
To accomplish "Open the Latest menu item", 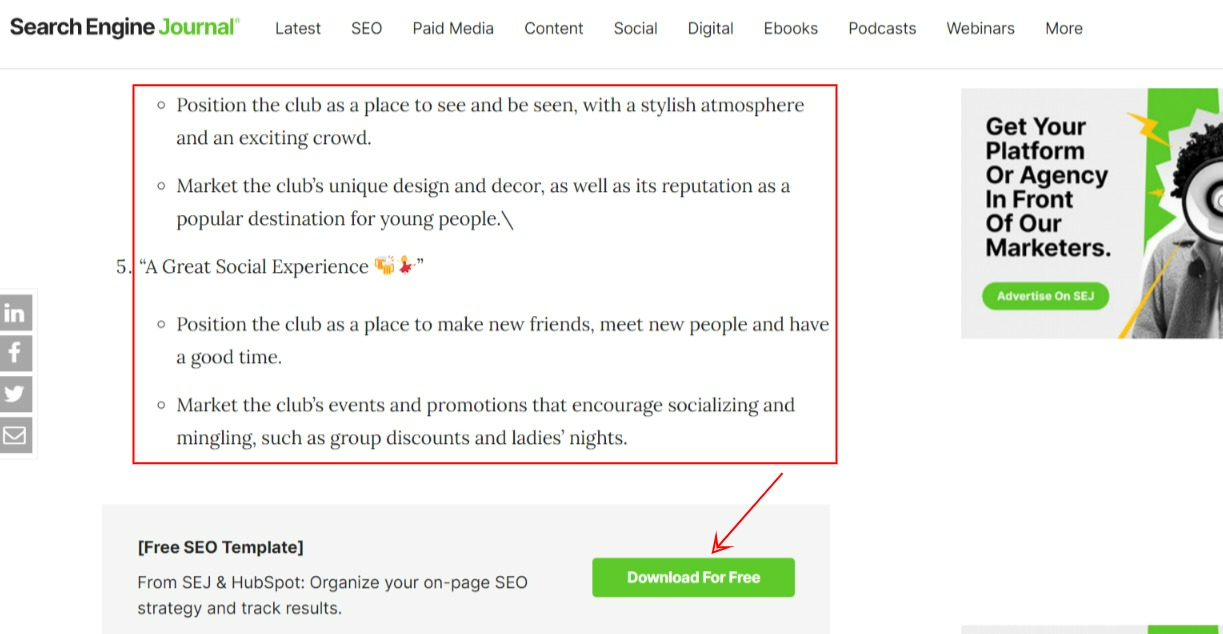I will pos(298,28).
